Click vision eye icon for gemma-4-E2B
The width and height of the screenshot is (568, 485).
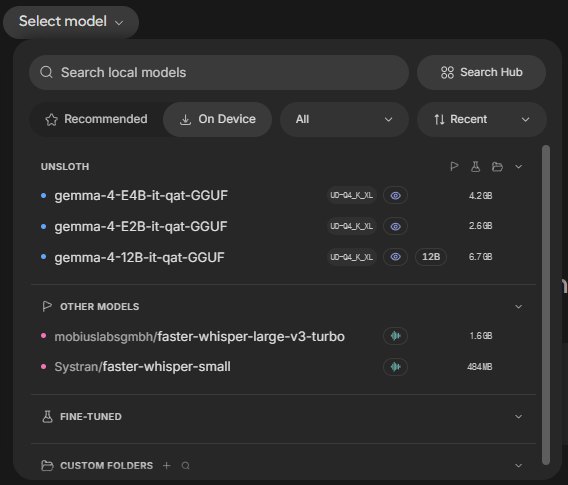tap(396, 226)
